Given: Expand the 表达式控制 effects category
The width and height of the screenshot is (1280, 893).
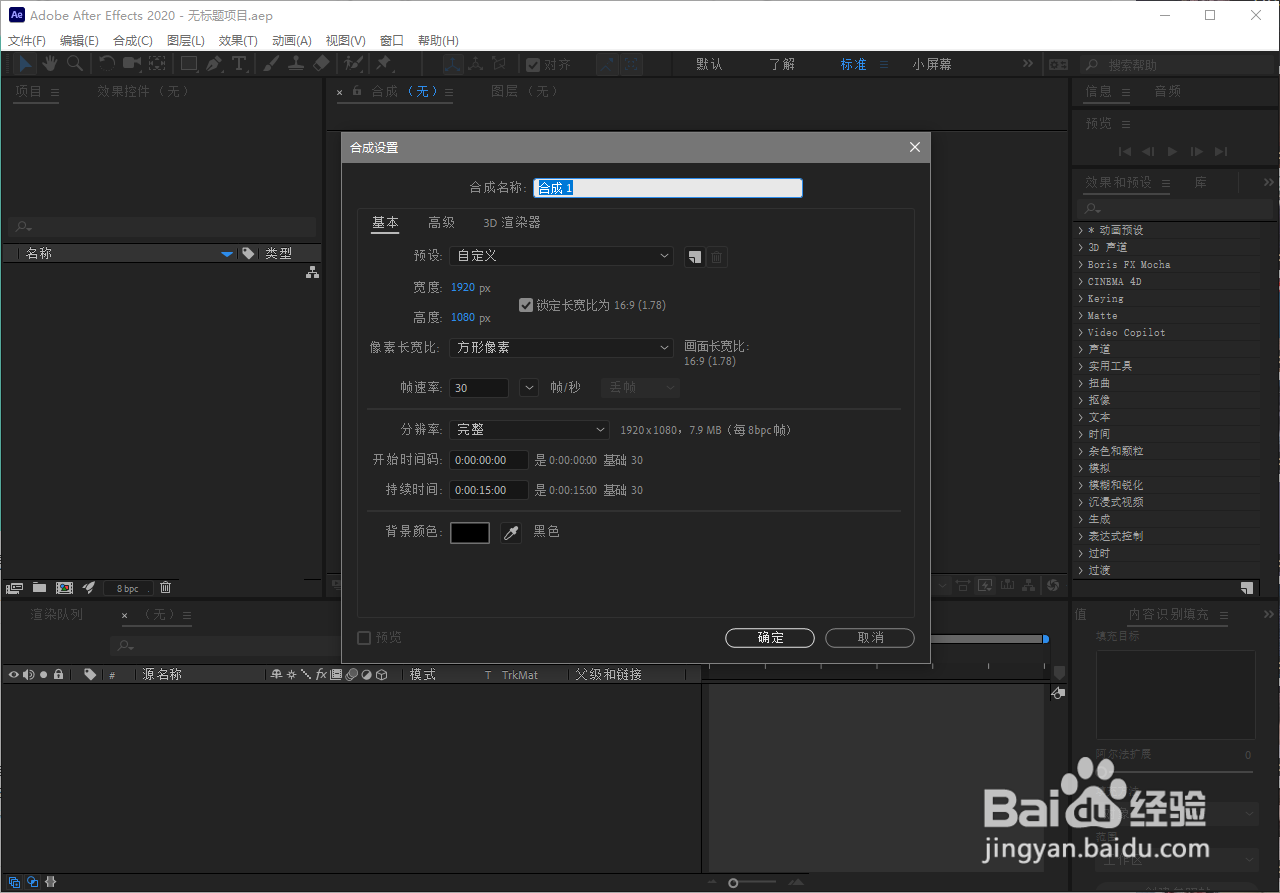Looking at the screenshot, I should 1081,536.
